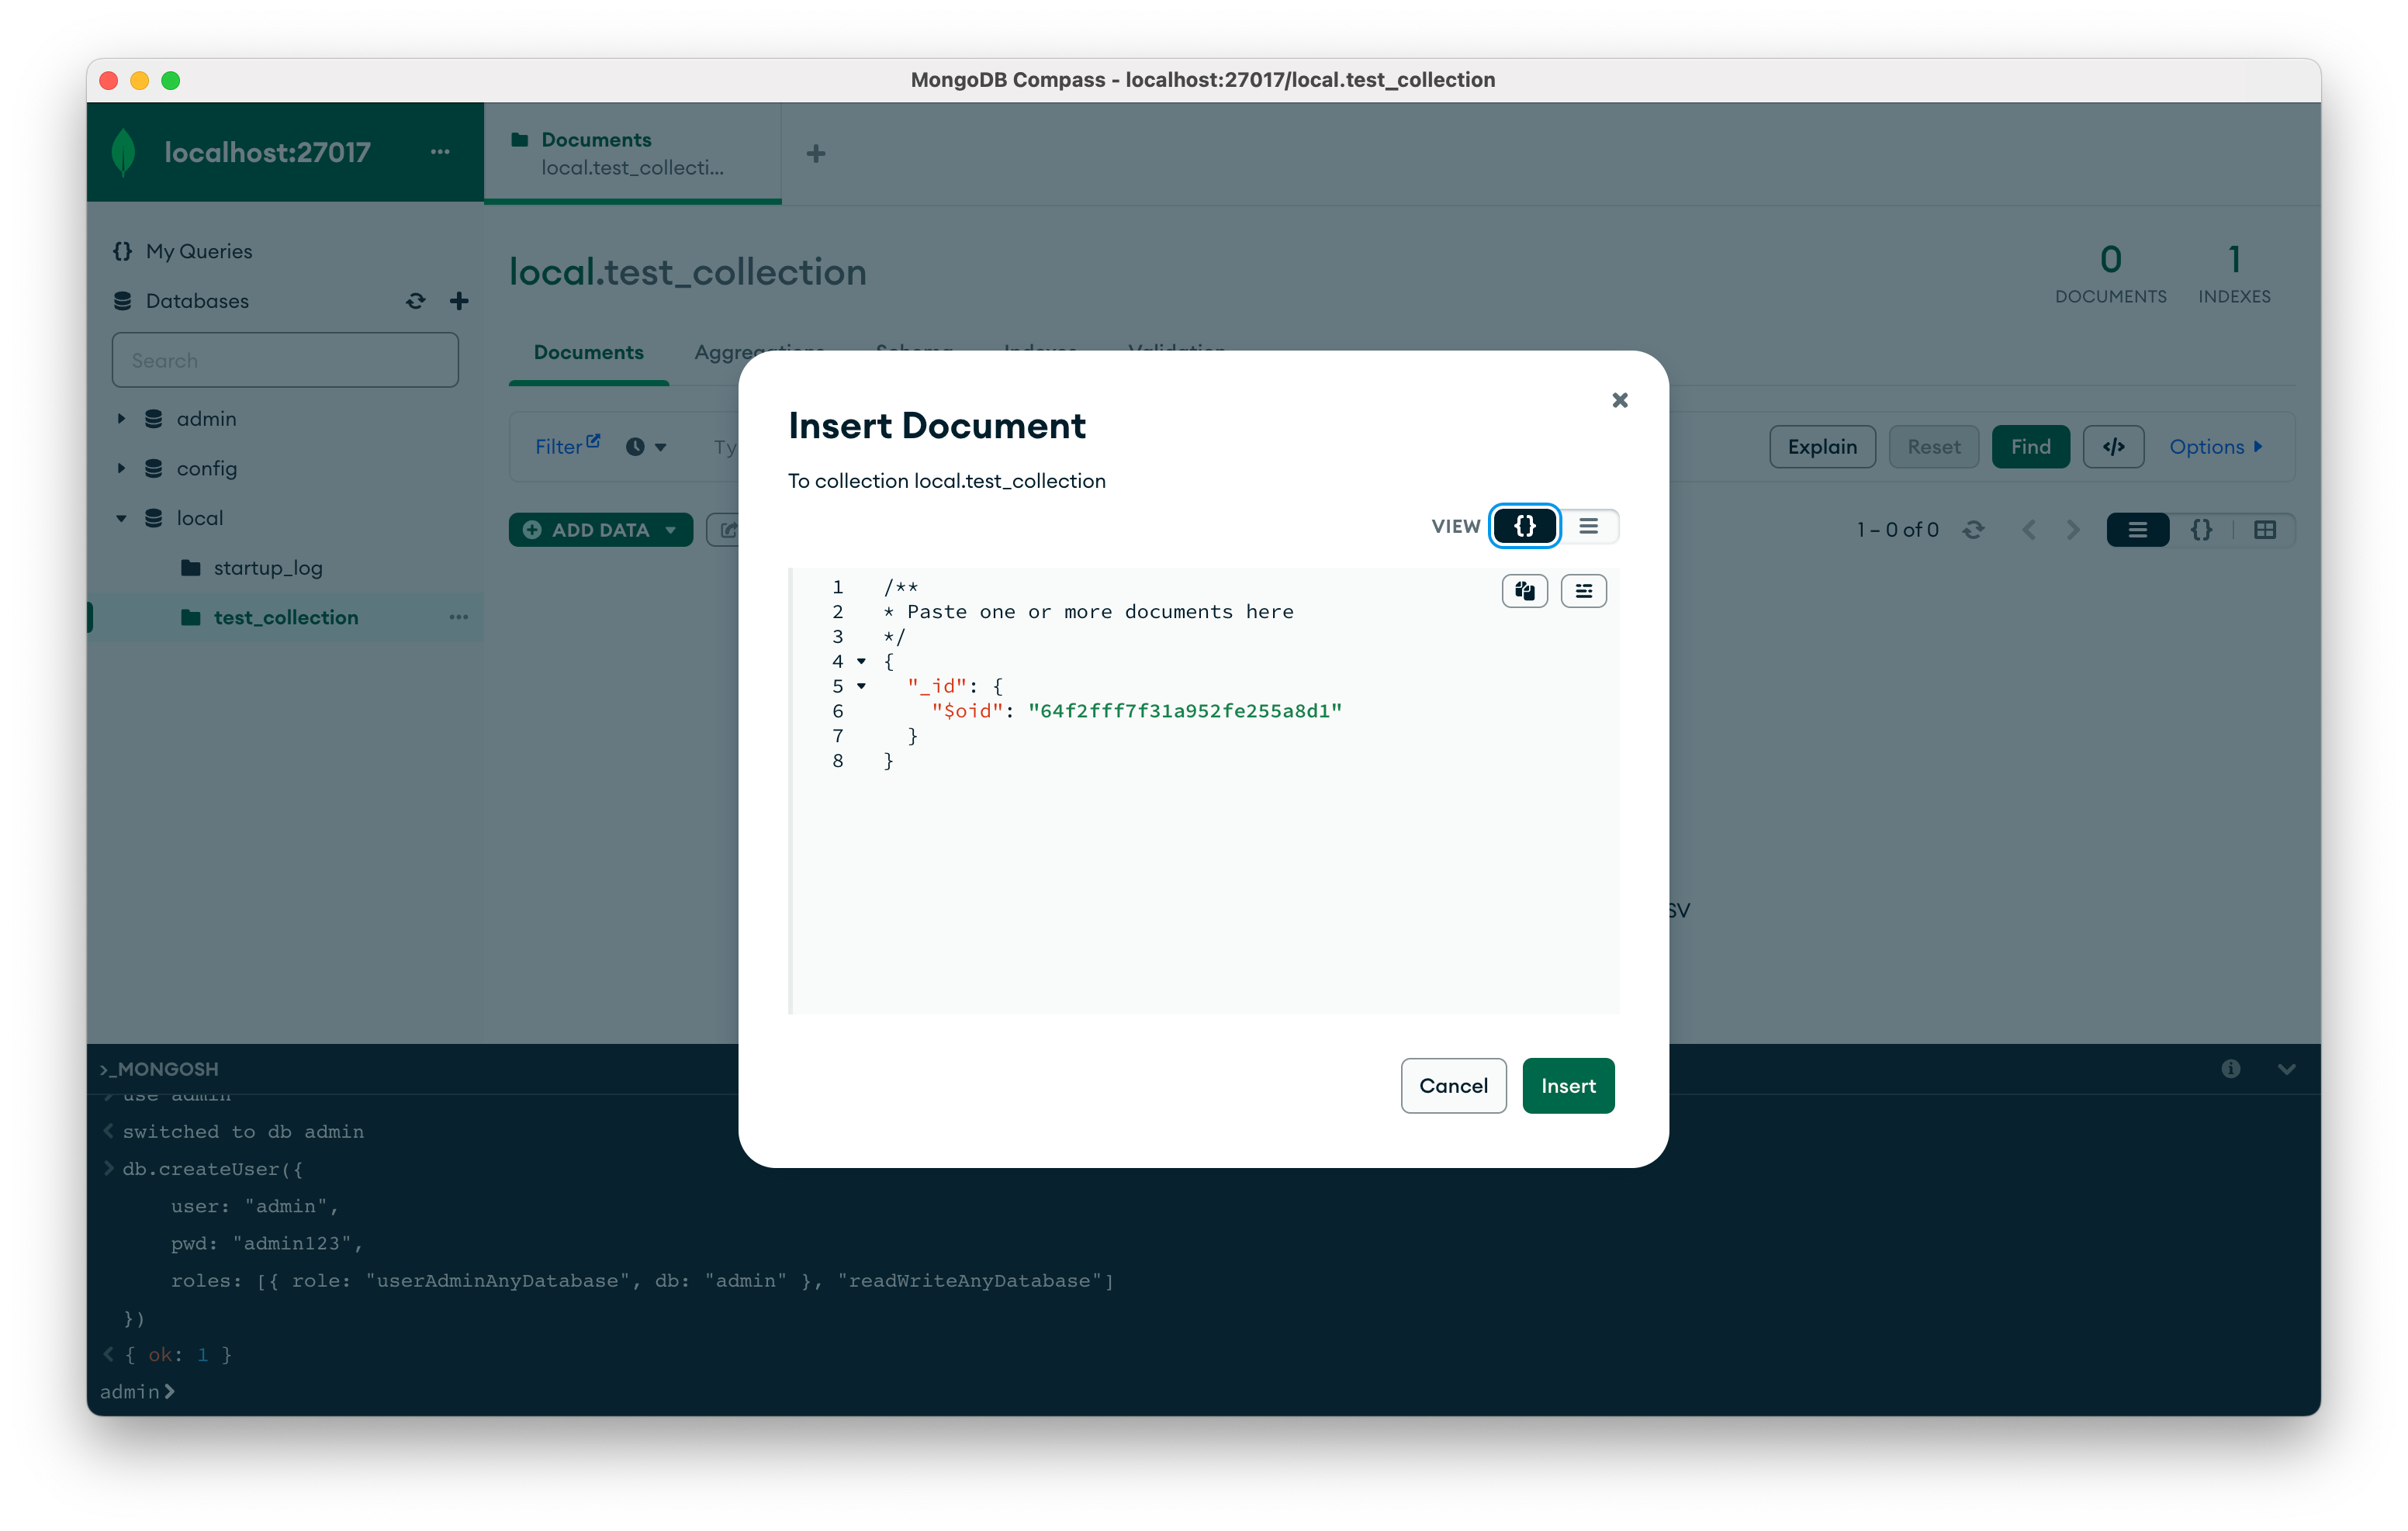Collapse the local database tree

point(121,518)
